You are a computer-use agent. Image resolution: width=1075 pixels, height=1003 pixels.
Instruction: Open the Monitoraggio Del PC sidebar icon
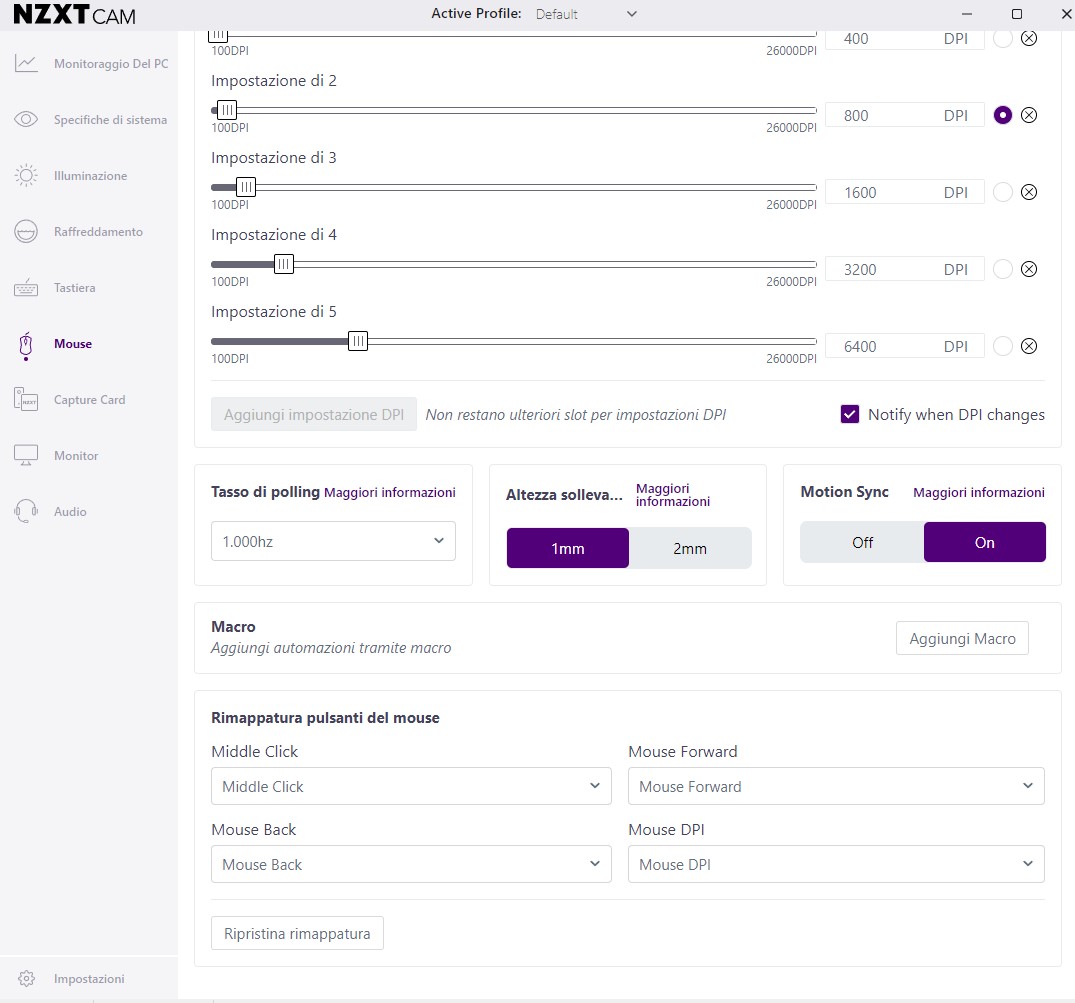pos(26,64)
